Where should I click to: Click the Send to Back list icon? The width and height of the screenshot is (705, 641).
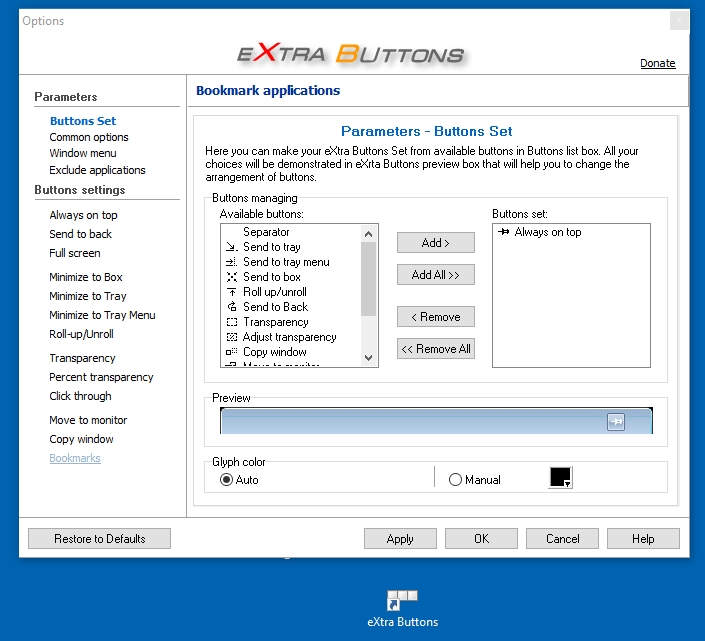[x=231, y=307]
